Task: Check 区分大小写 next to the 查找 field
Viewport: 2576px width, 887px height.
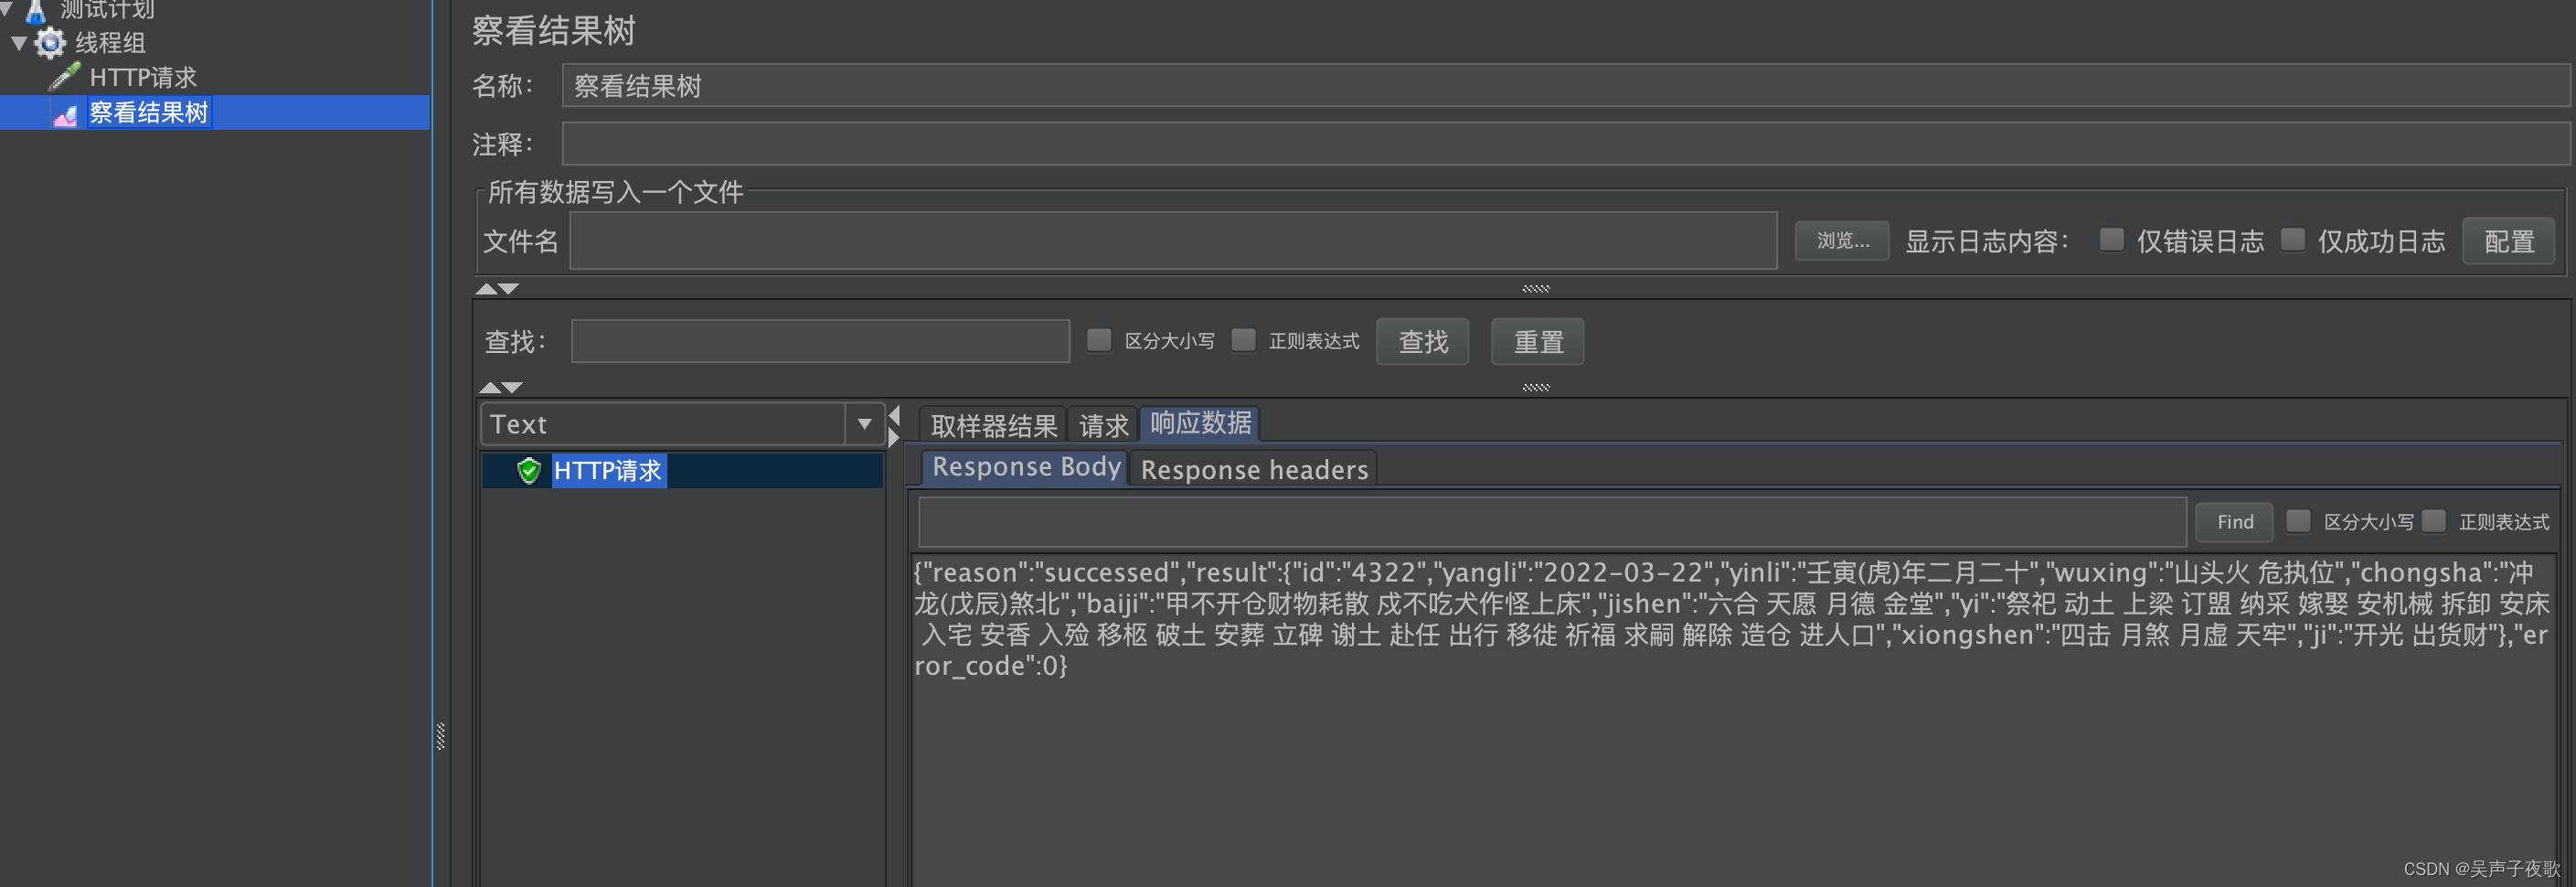Action: point(1099,340)
